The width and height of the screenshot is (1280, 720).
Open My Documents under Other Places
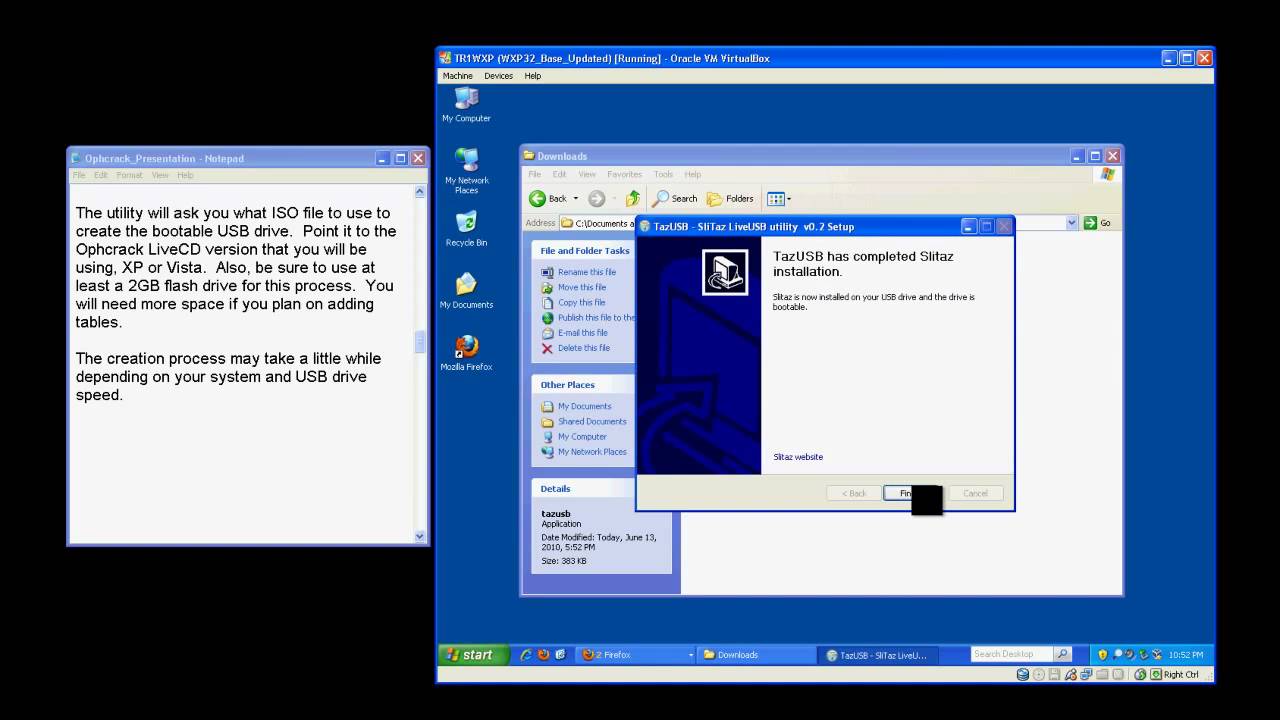(576, 406)
